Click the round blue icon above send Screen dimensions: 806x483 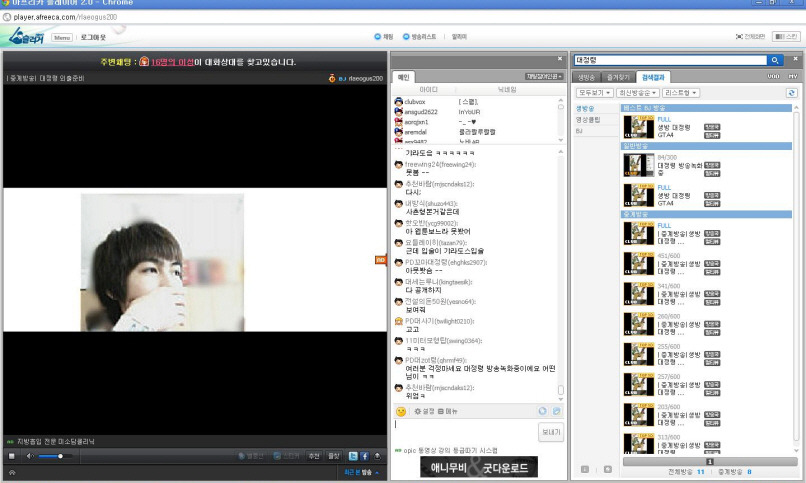pyautogui.click(x=542, y=411)
